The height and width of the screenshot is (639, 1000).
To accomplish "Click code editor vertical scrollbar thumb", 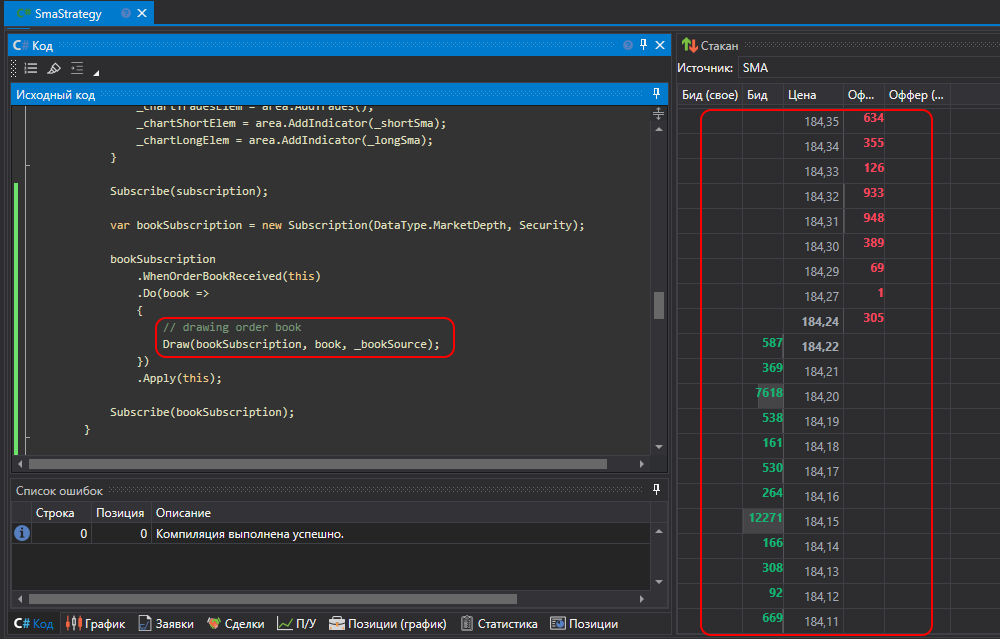I will coord(659,305).
